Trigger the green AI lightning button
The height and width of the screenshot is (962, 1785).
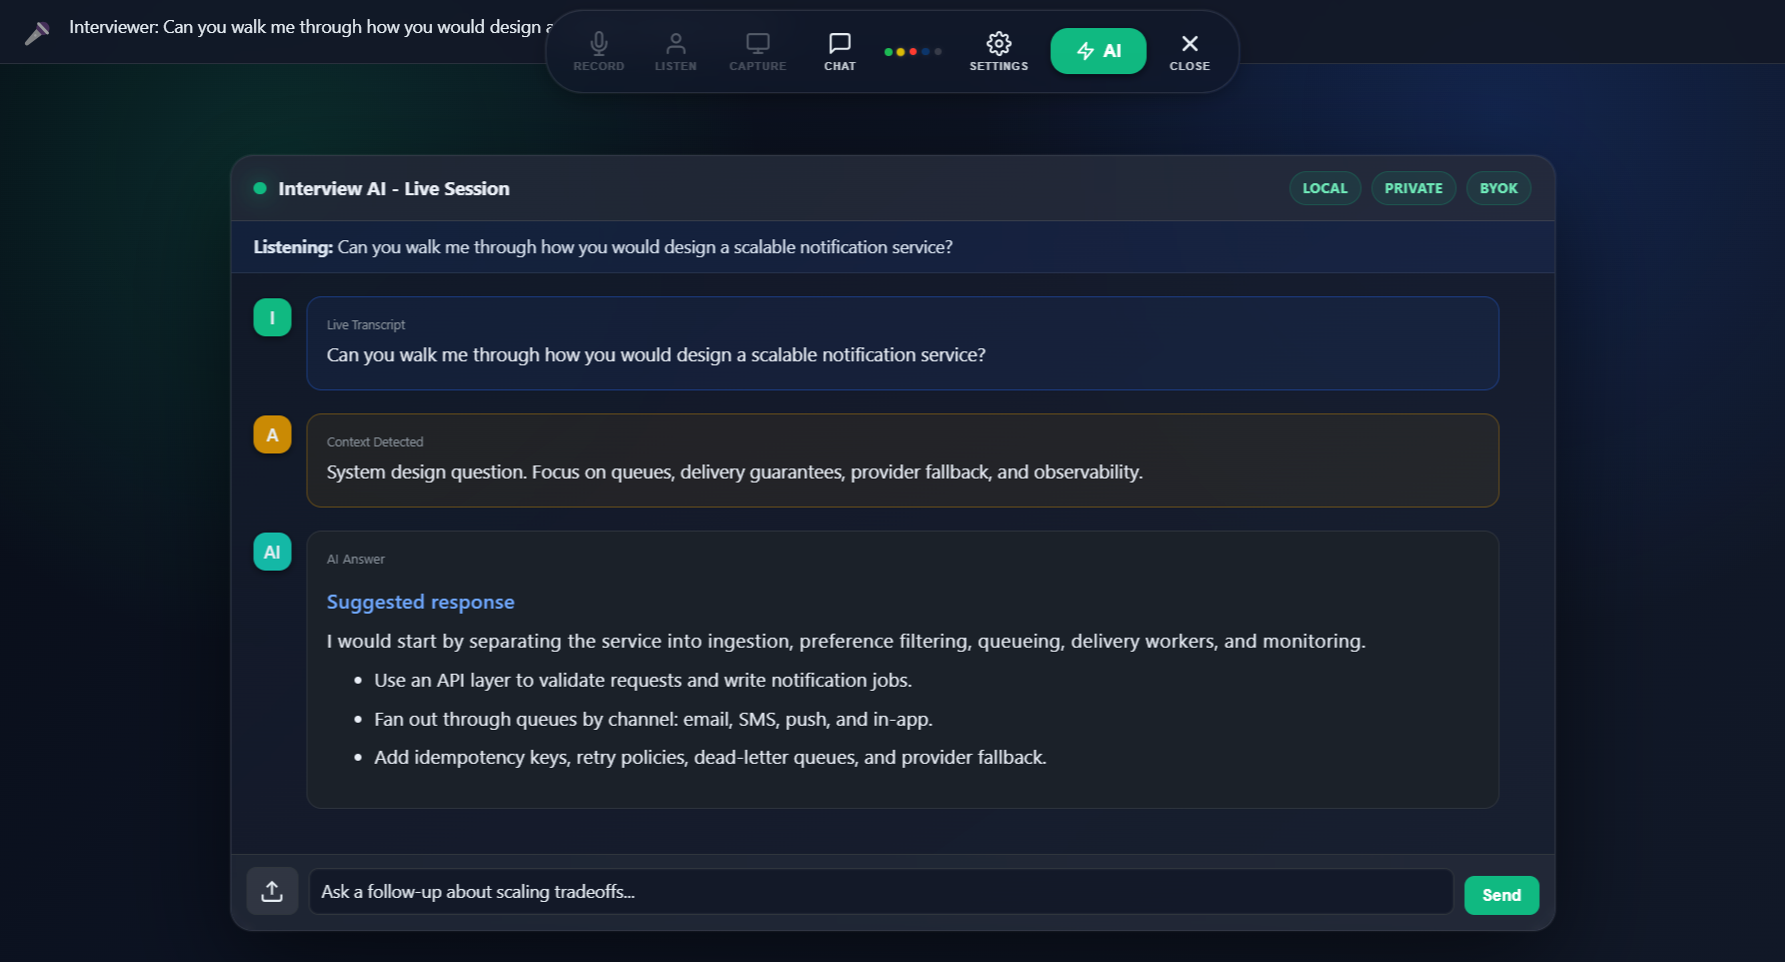[1098, 51]
